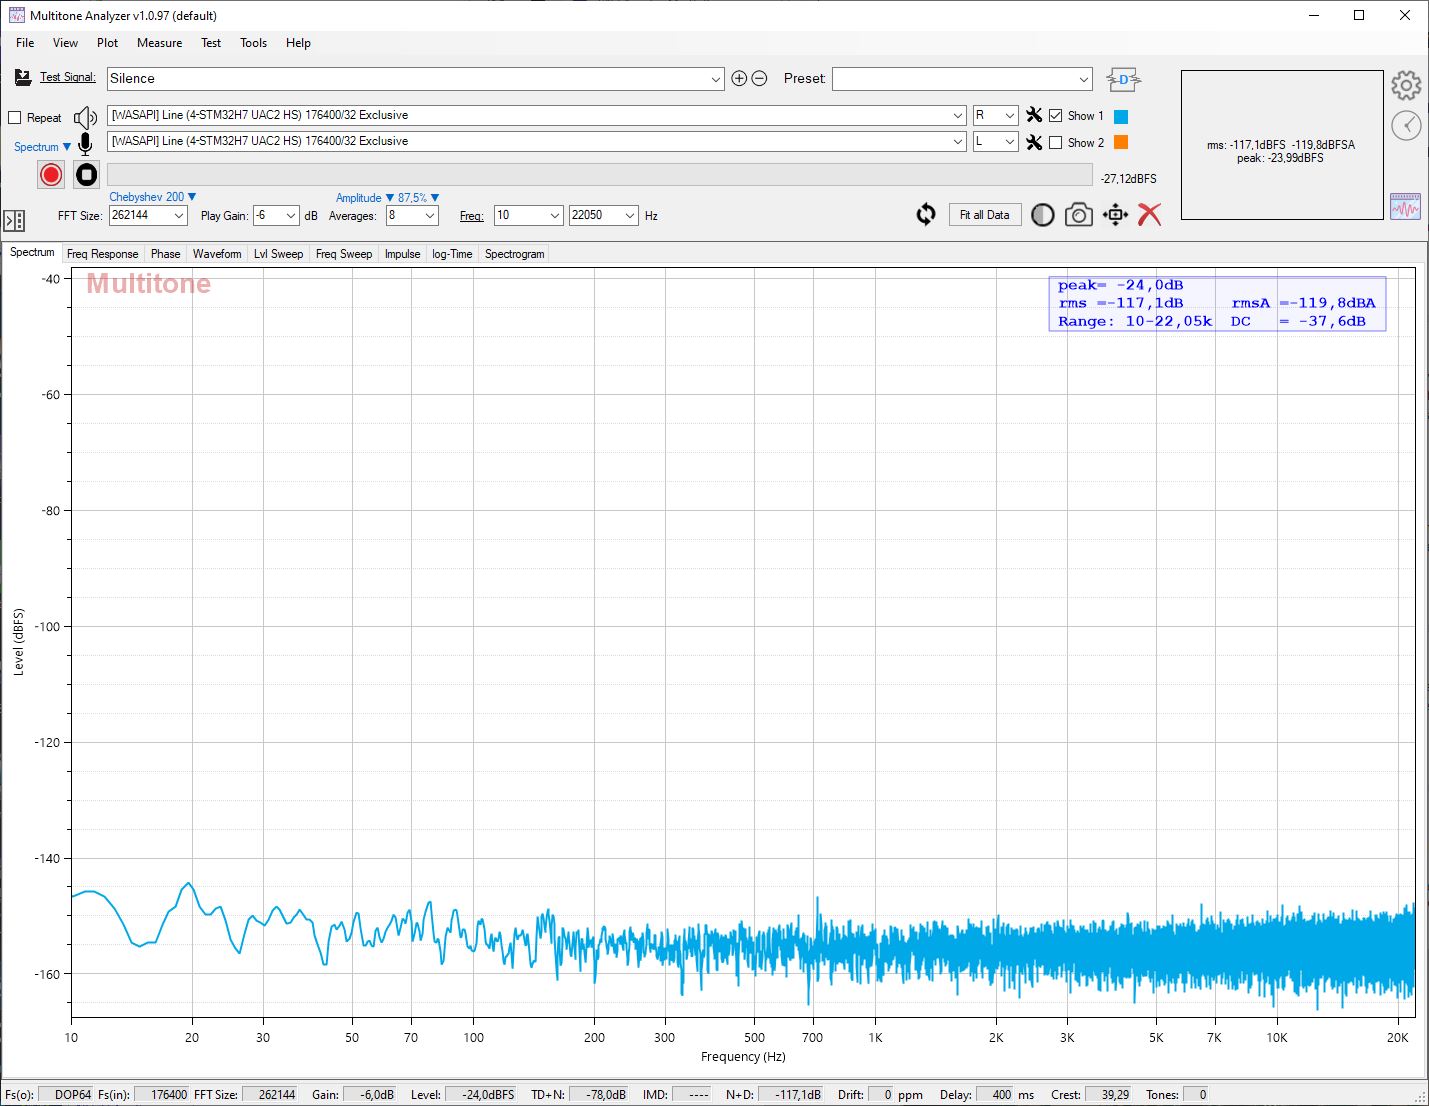Expand the 87,5% overlap selector

click(418, 198)
